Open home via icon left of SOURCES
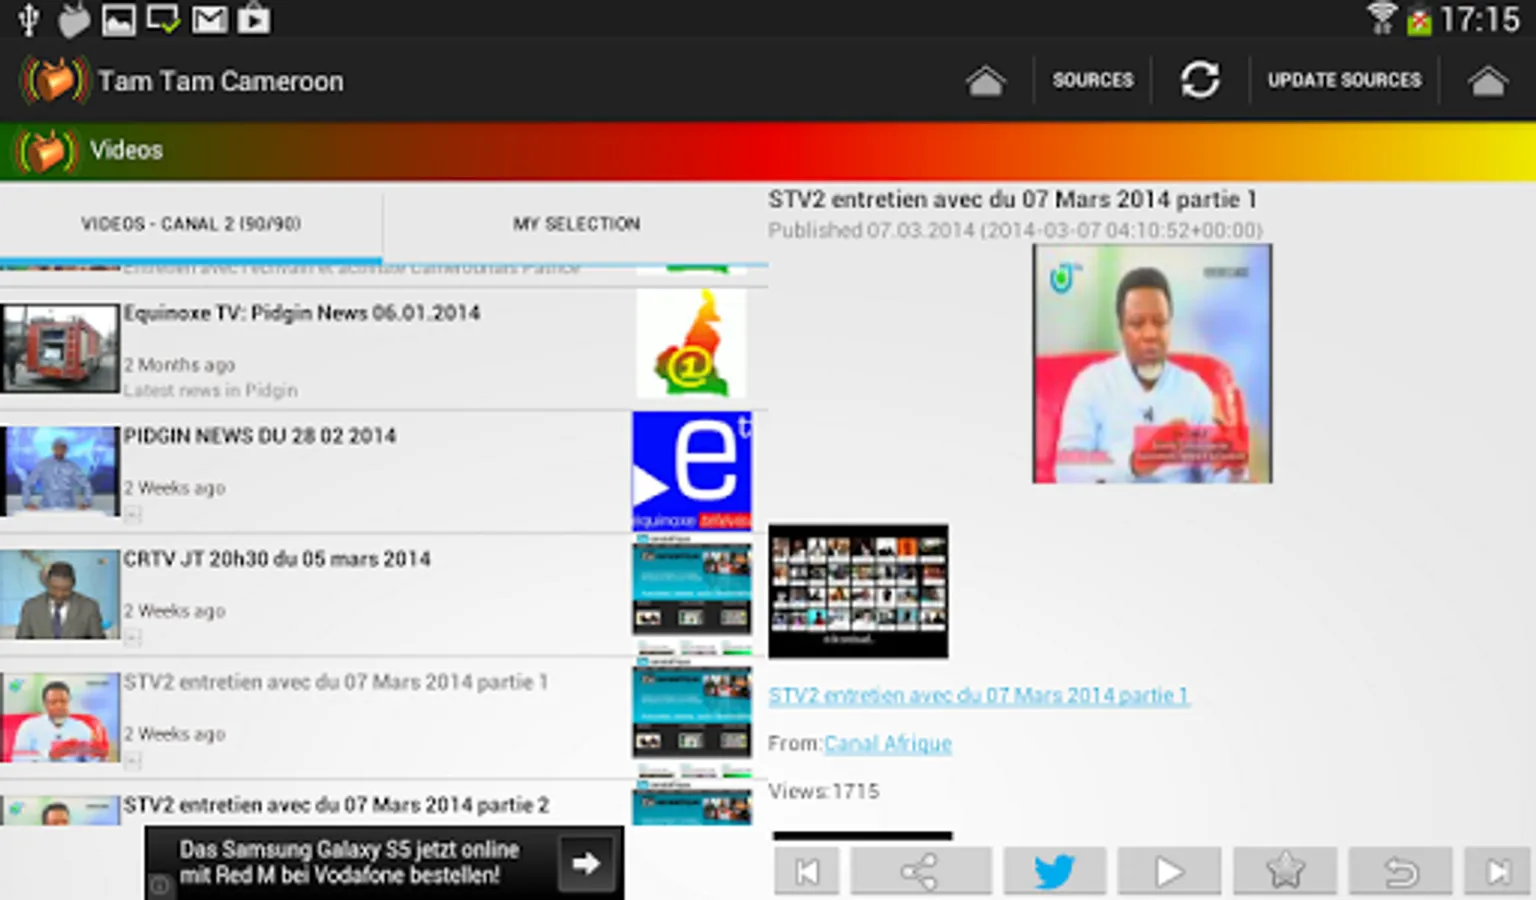Image resolution: width=1536 pixels, height=900 pixels. pyautogui.click(x=985, y=80)
